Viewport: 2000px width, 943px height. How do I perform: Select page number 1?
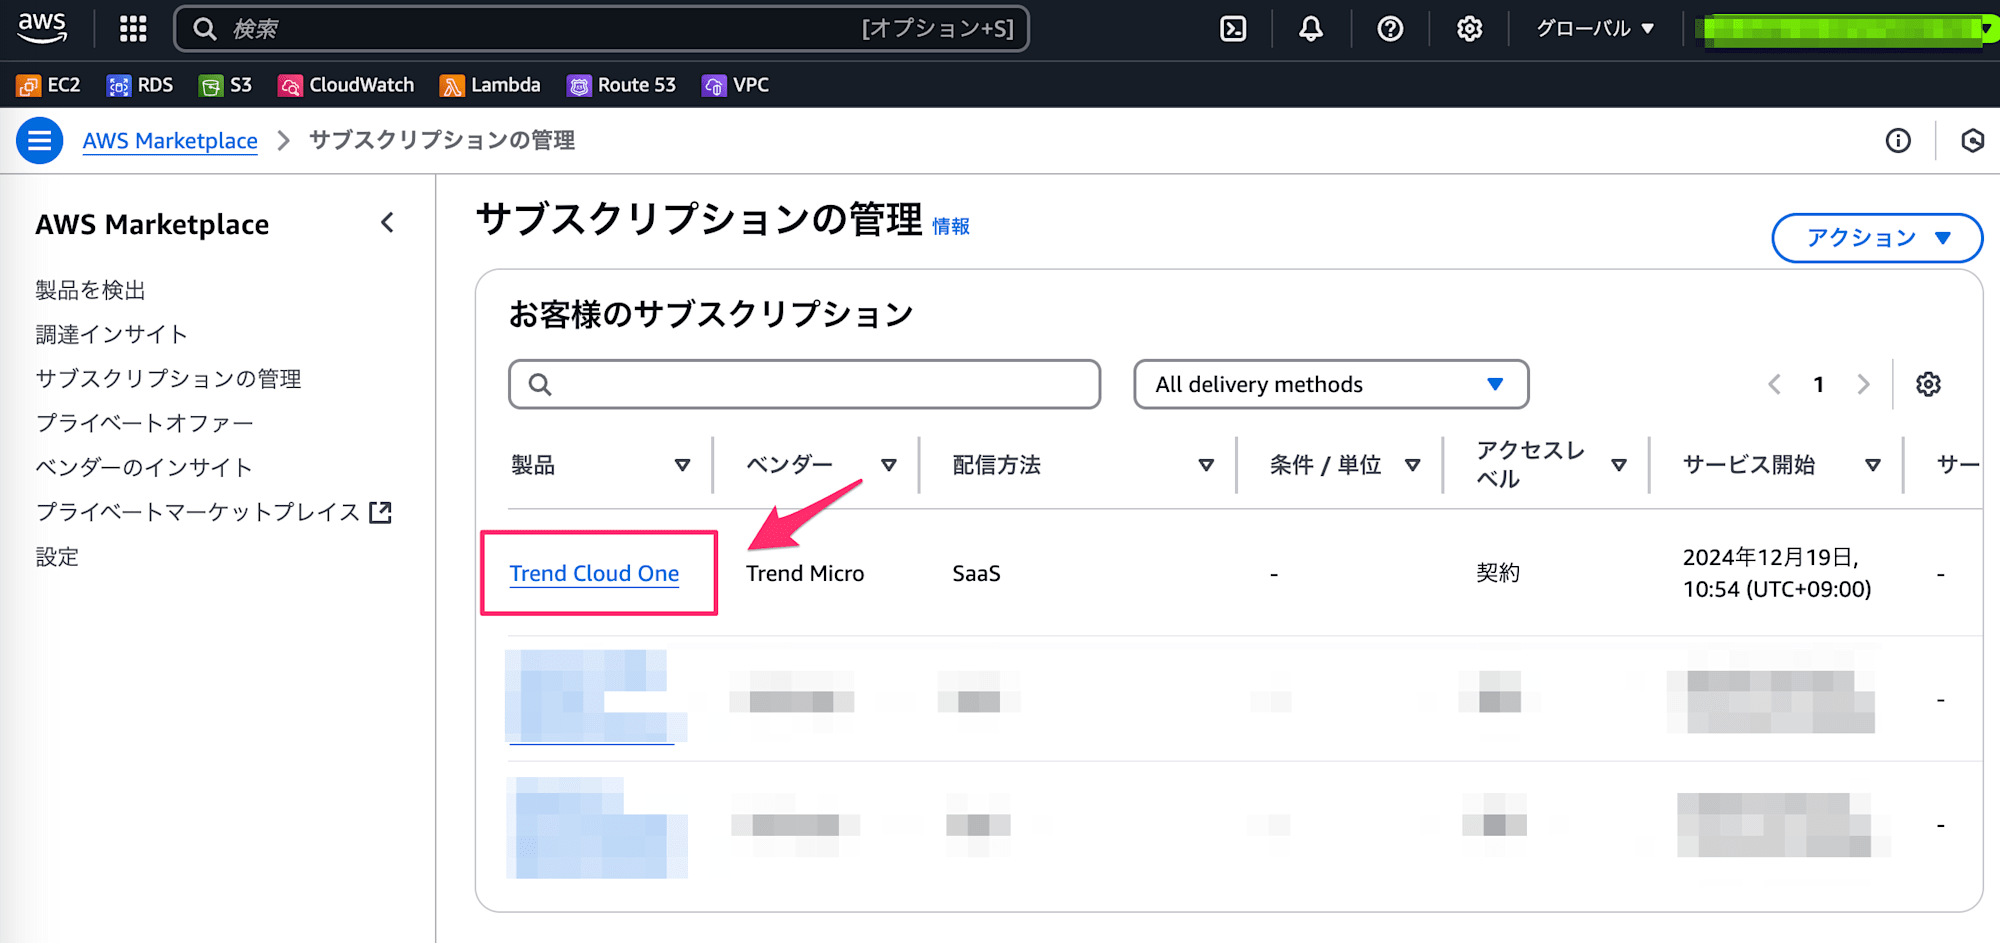click(1819, 384)
